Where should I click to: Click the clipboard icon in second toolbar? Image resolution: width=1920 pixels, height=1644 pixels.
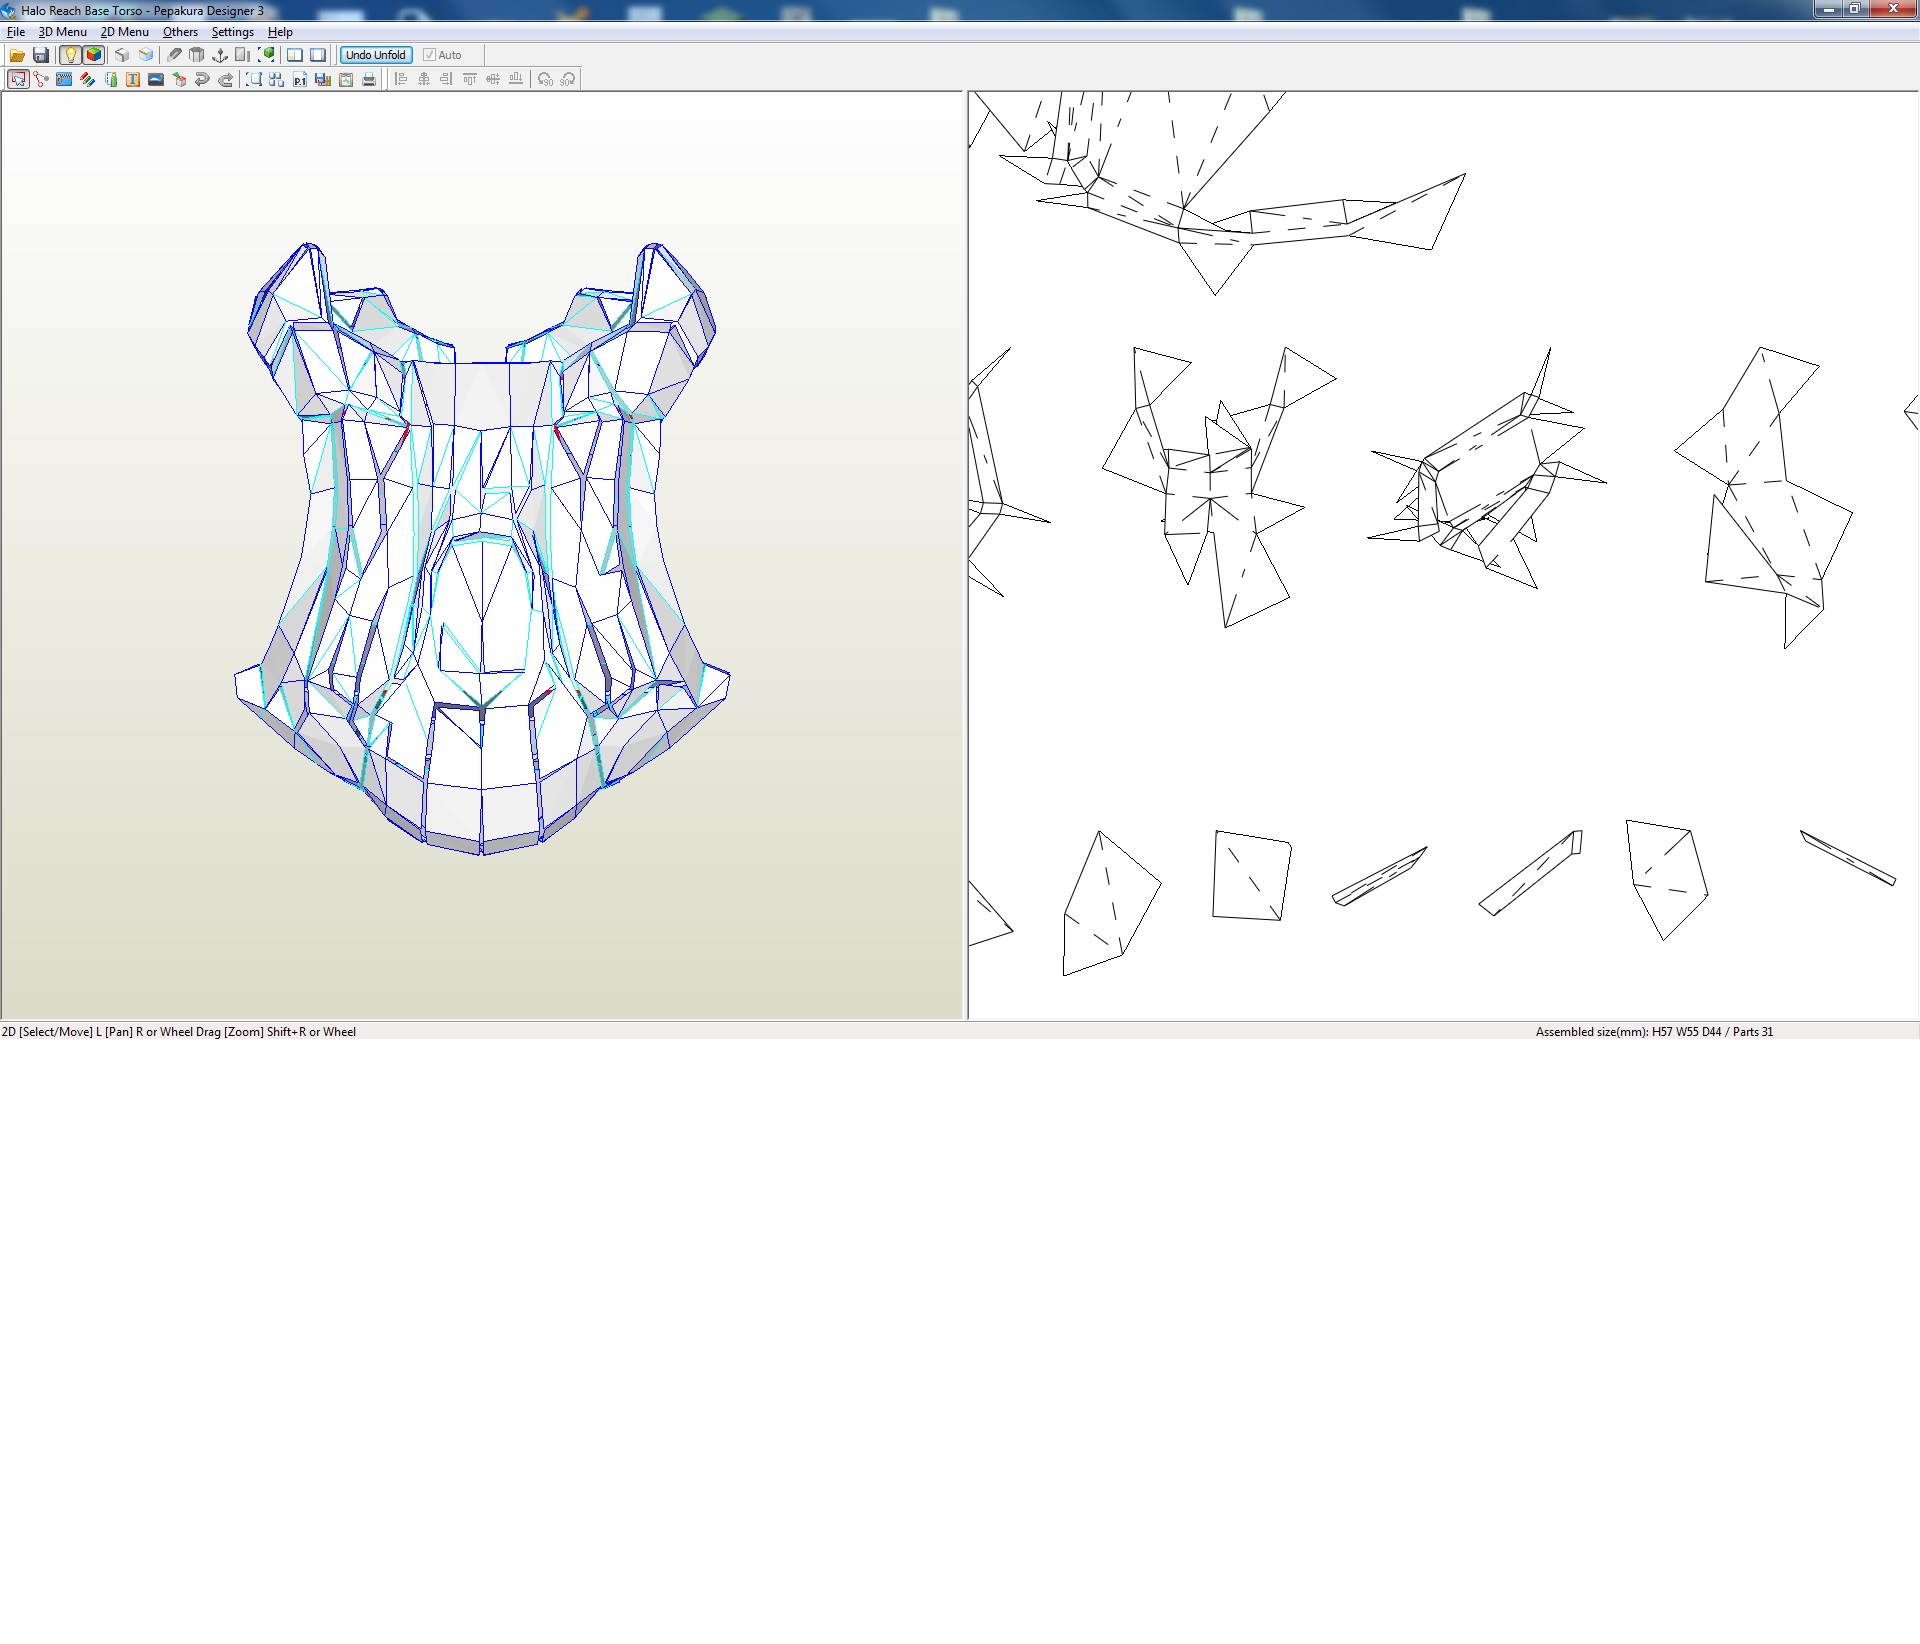(x=346, y=79)
